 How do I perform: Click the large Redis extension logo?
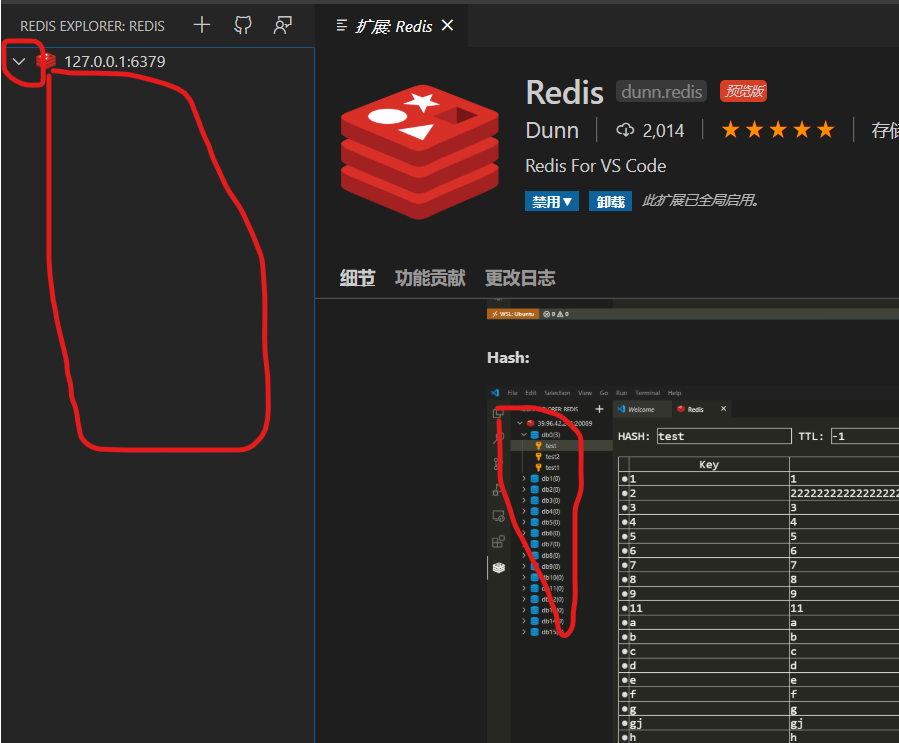coord(420,151)
